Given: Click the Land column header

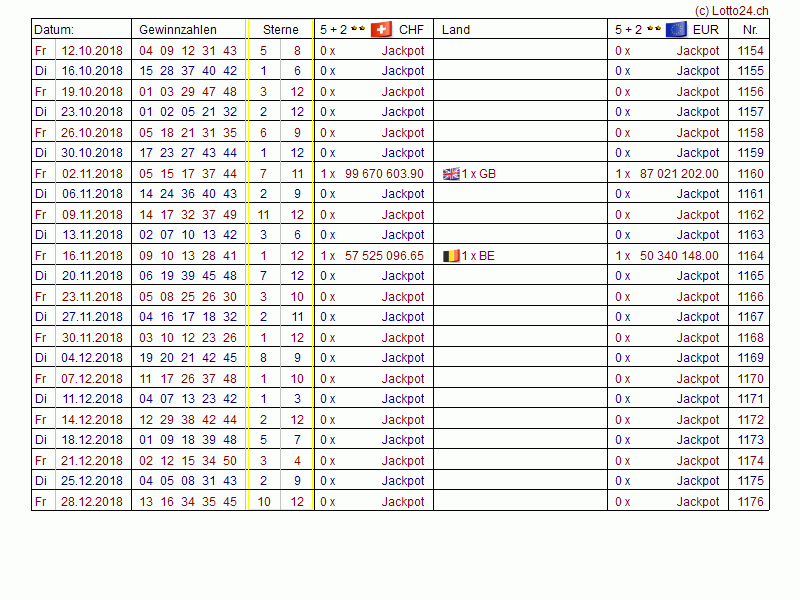Looking at the screenshot, I should pos(456,30).
